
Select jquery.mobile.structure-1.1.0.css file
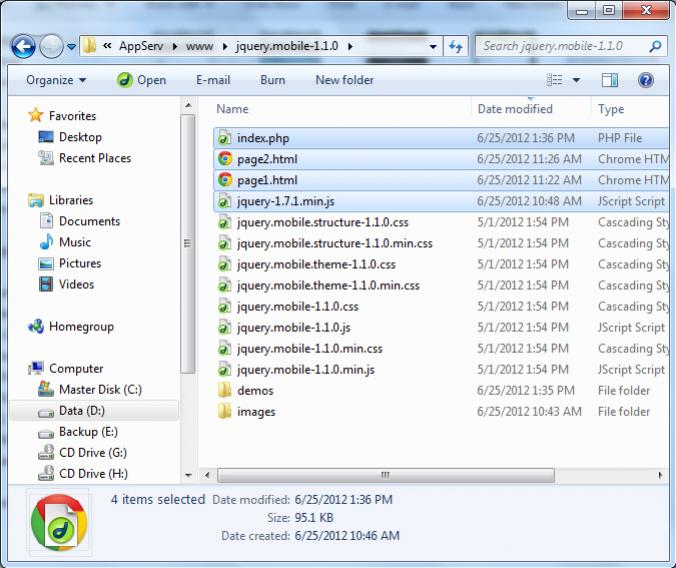point(322,222)
